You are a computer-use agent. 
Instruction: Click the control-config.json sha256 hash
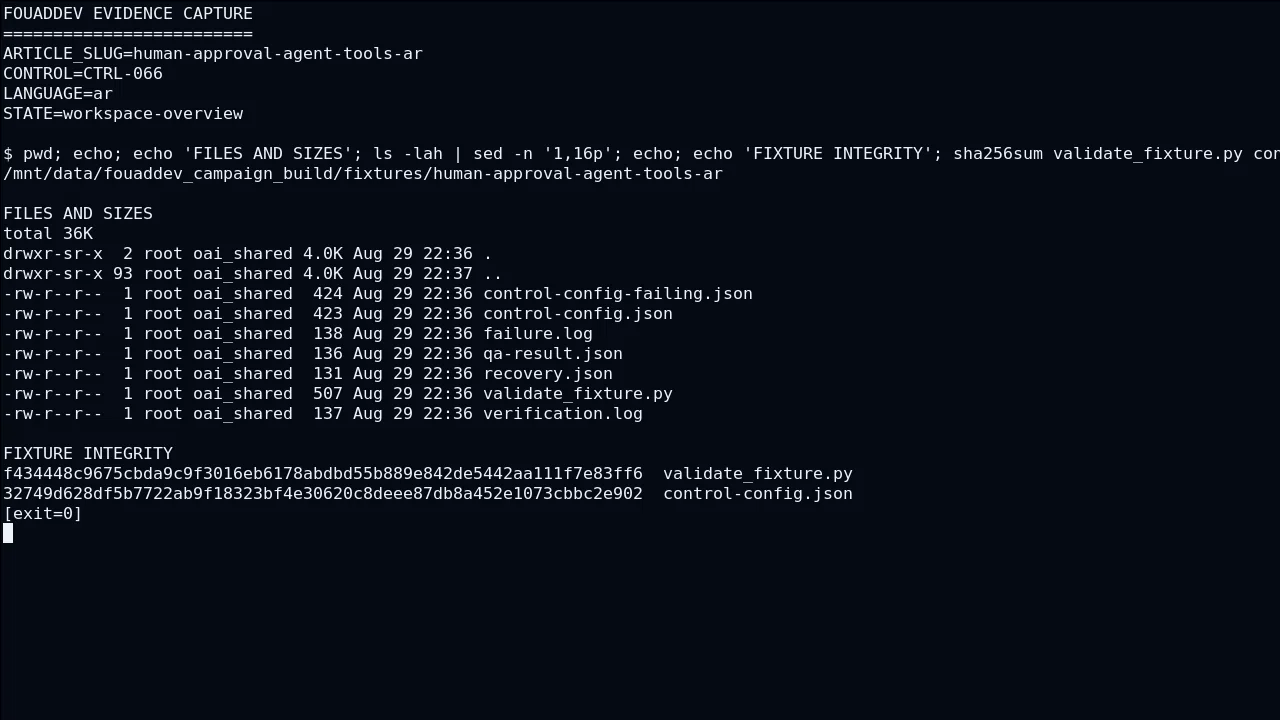coord(323,493)
